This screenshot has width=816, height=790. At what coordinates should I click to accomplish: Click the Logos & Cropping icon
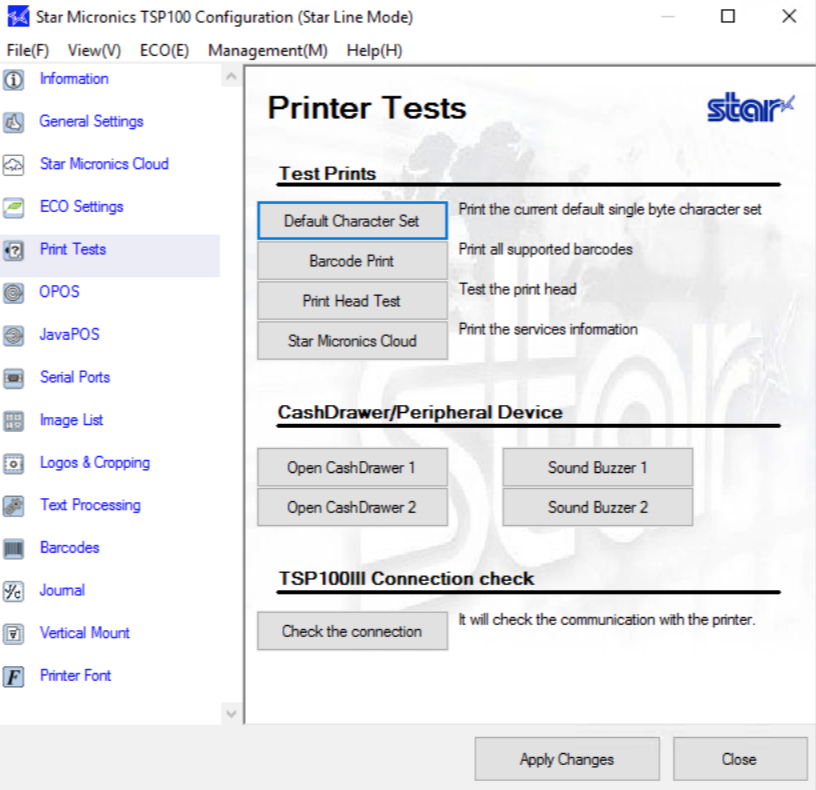pyautogui.click(x=14, y=463)
